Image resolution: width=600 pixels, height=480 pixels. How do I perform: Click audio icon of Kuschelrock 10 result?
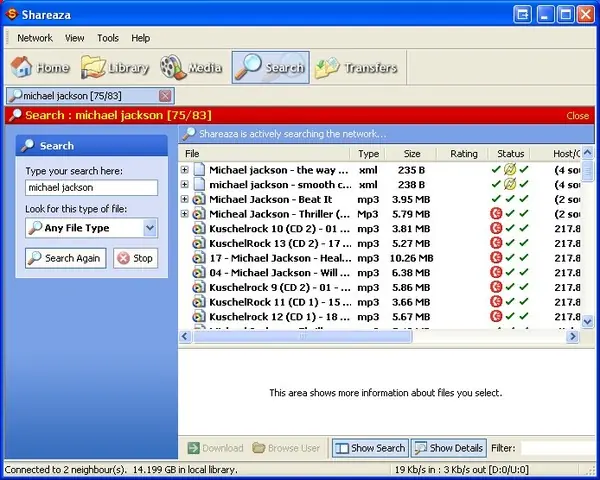[x=199, y=229]
